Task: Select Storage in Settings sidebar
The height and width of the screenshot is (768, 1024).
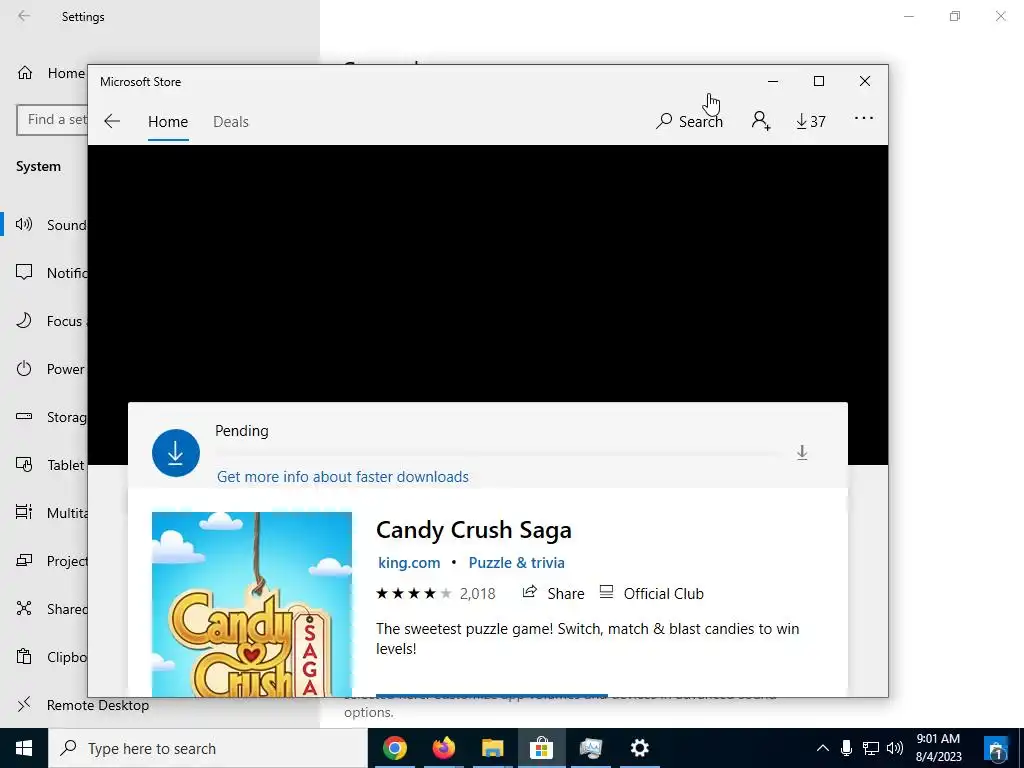Action: [x=45, y=417]
